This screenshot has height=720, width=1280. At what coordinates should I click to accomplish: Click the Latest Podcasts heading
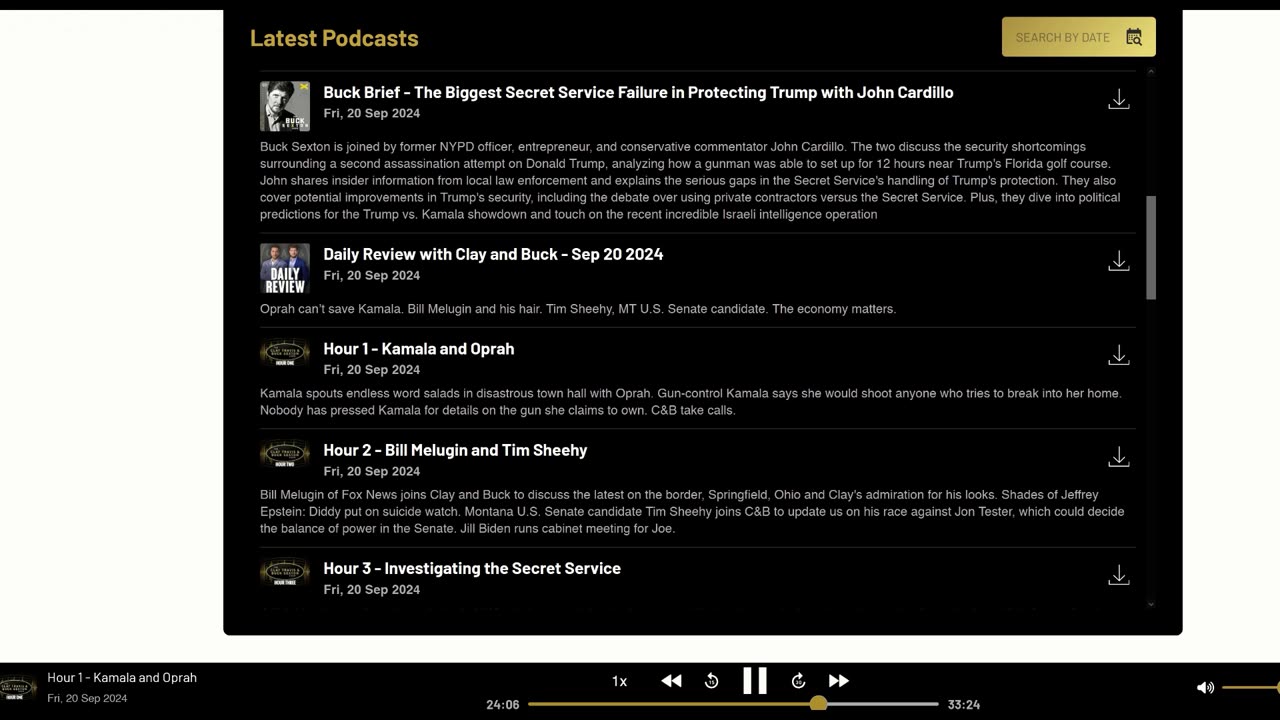[334, 38]
